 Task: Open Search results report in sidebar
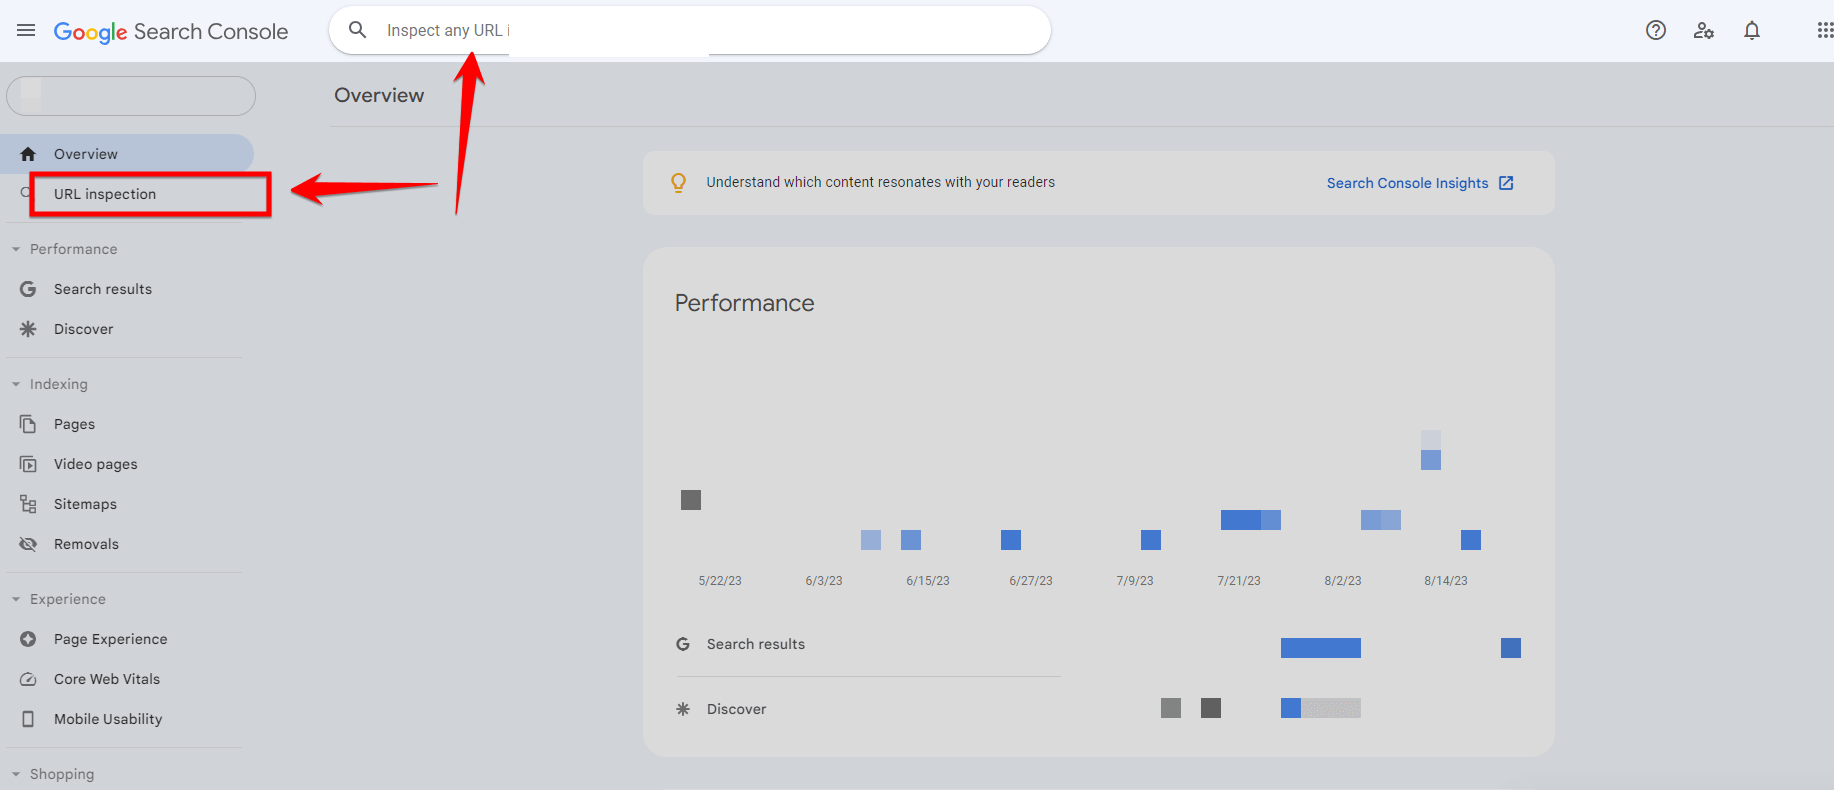point(103,289)
